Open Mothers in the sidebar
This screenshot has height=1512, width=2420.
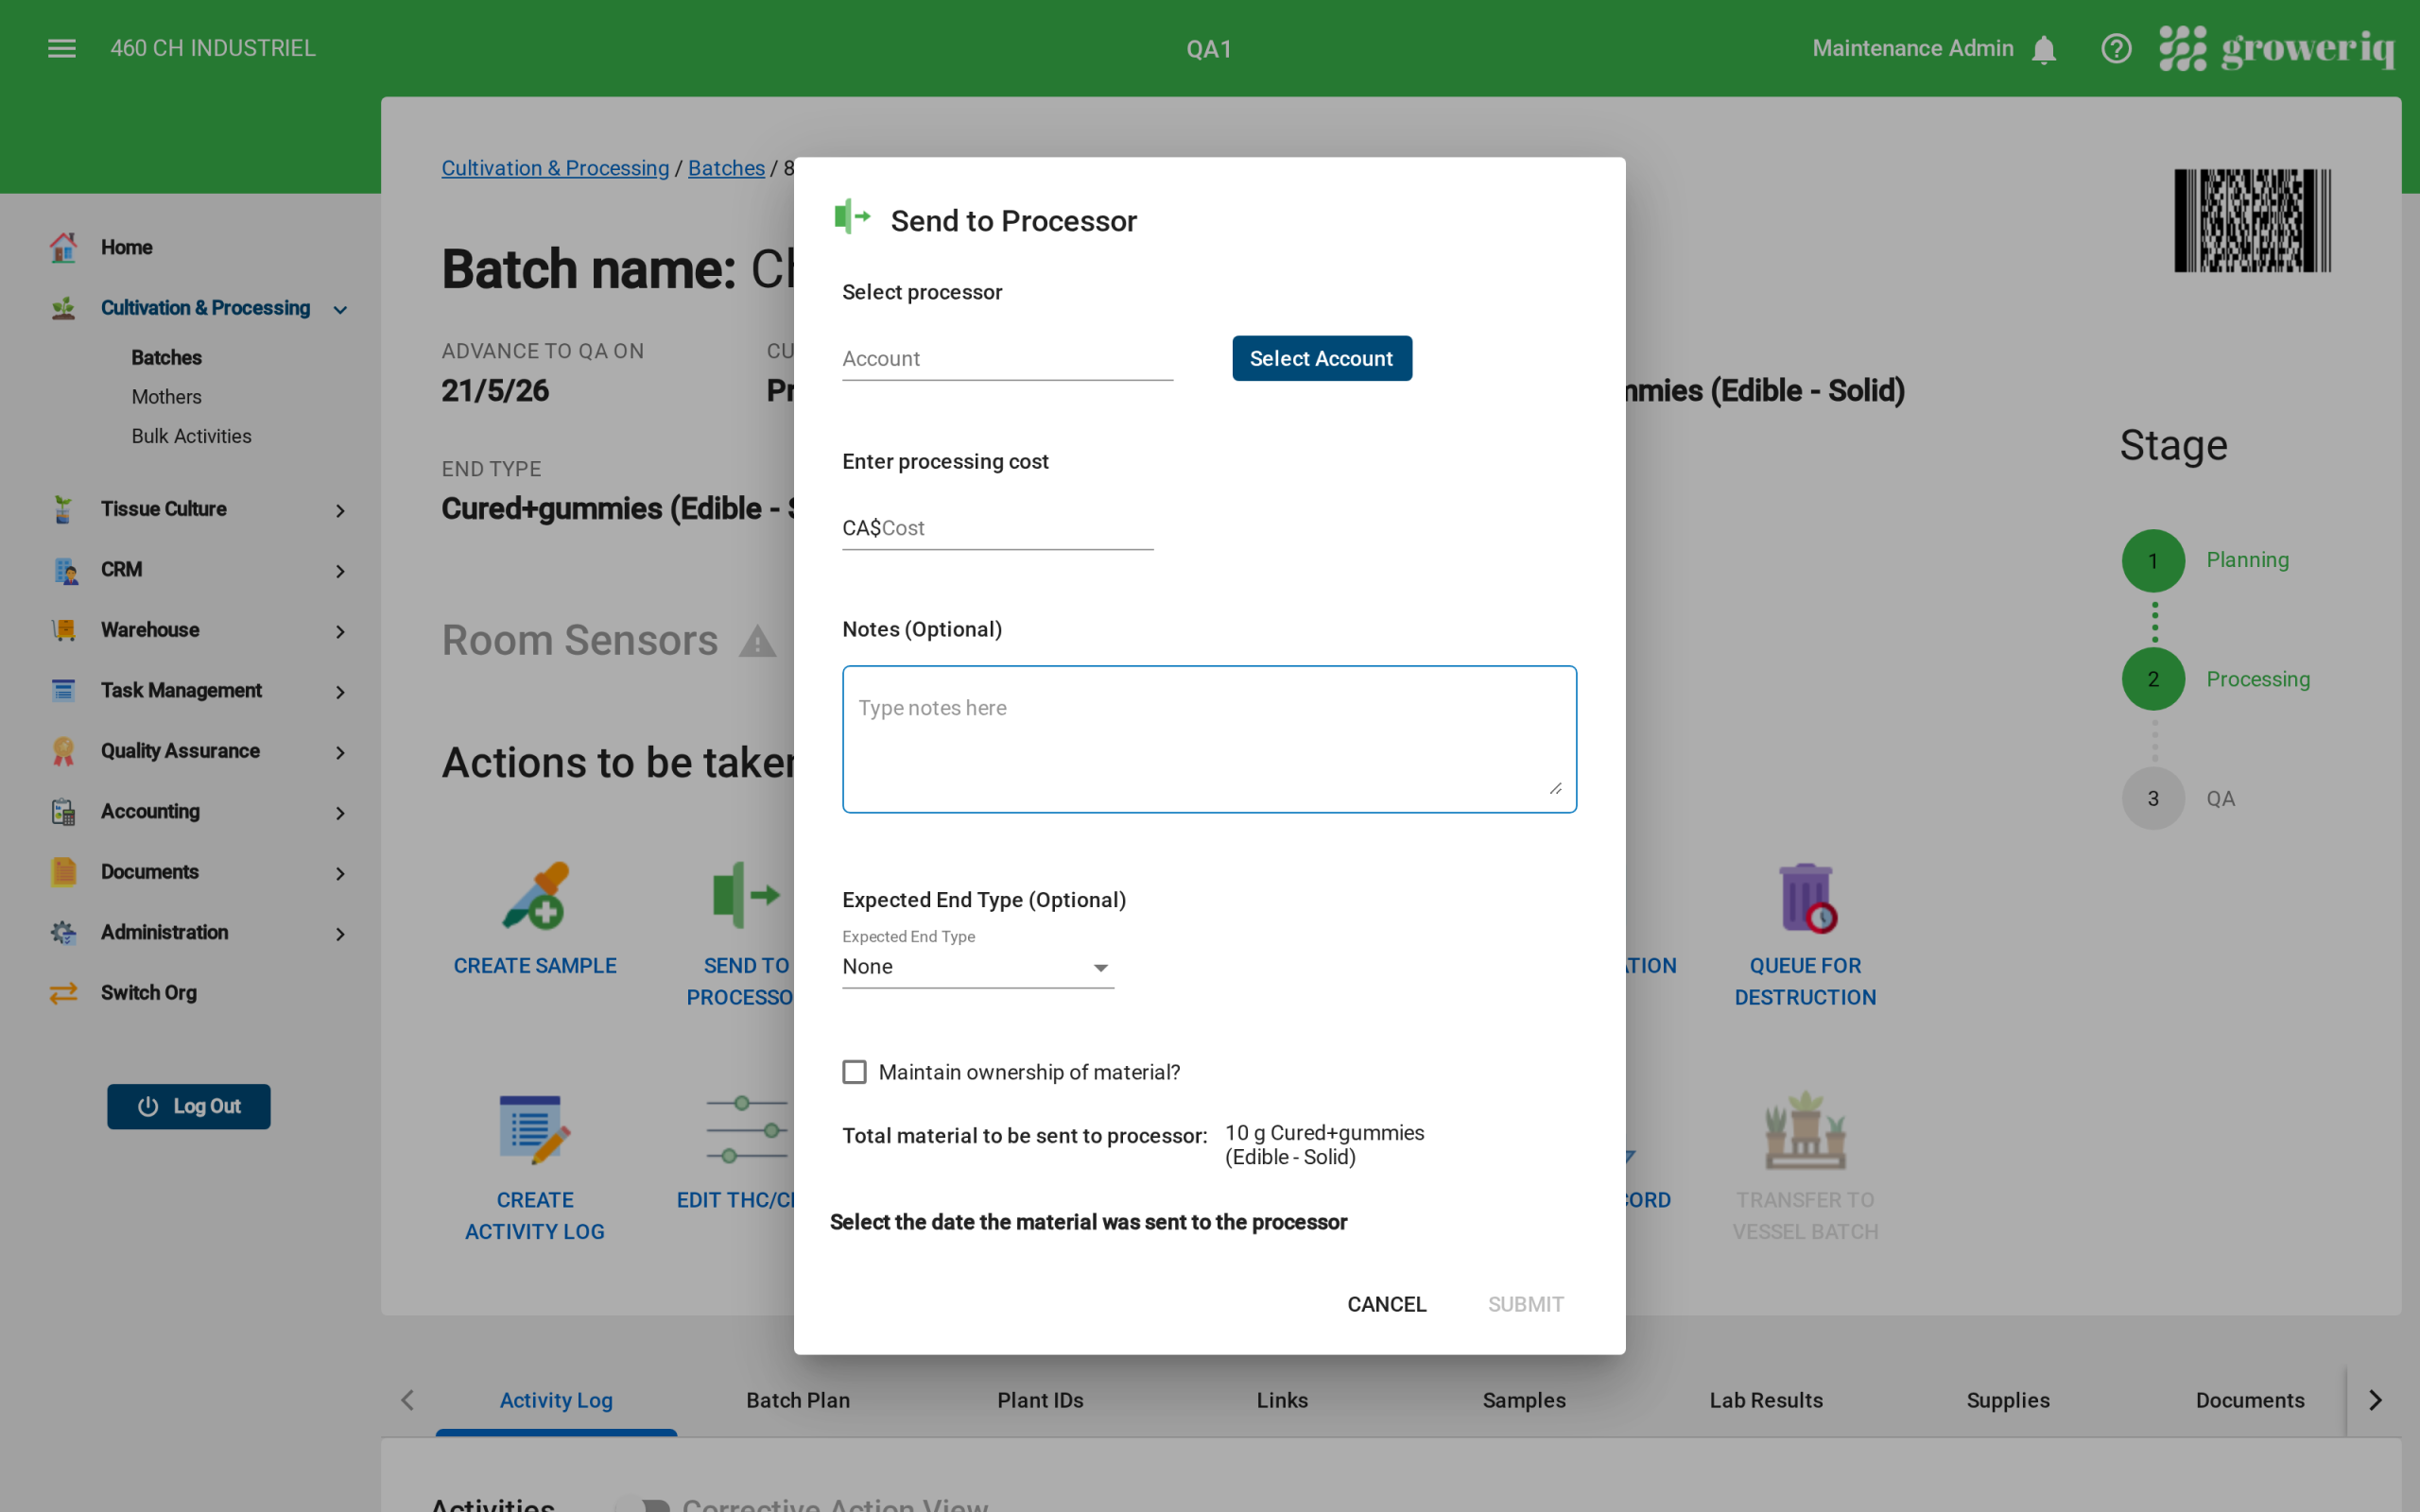(166, 397)
